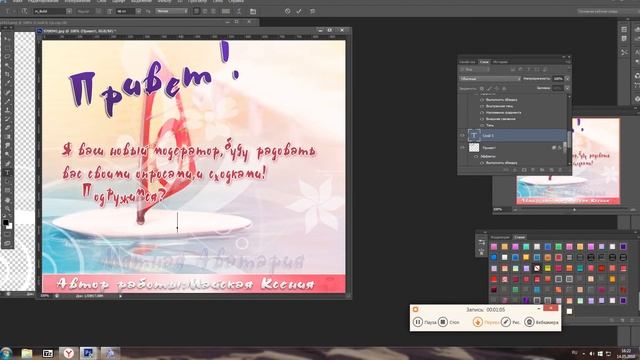Viewport: 640px width, 360px height.
Task: Align text left in options bar
Action: [196, 11]
